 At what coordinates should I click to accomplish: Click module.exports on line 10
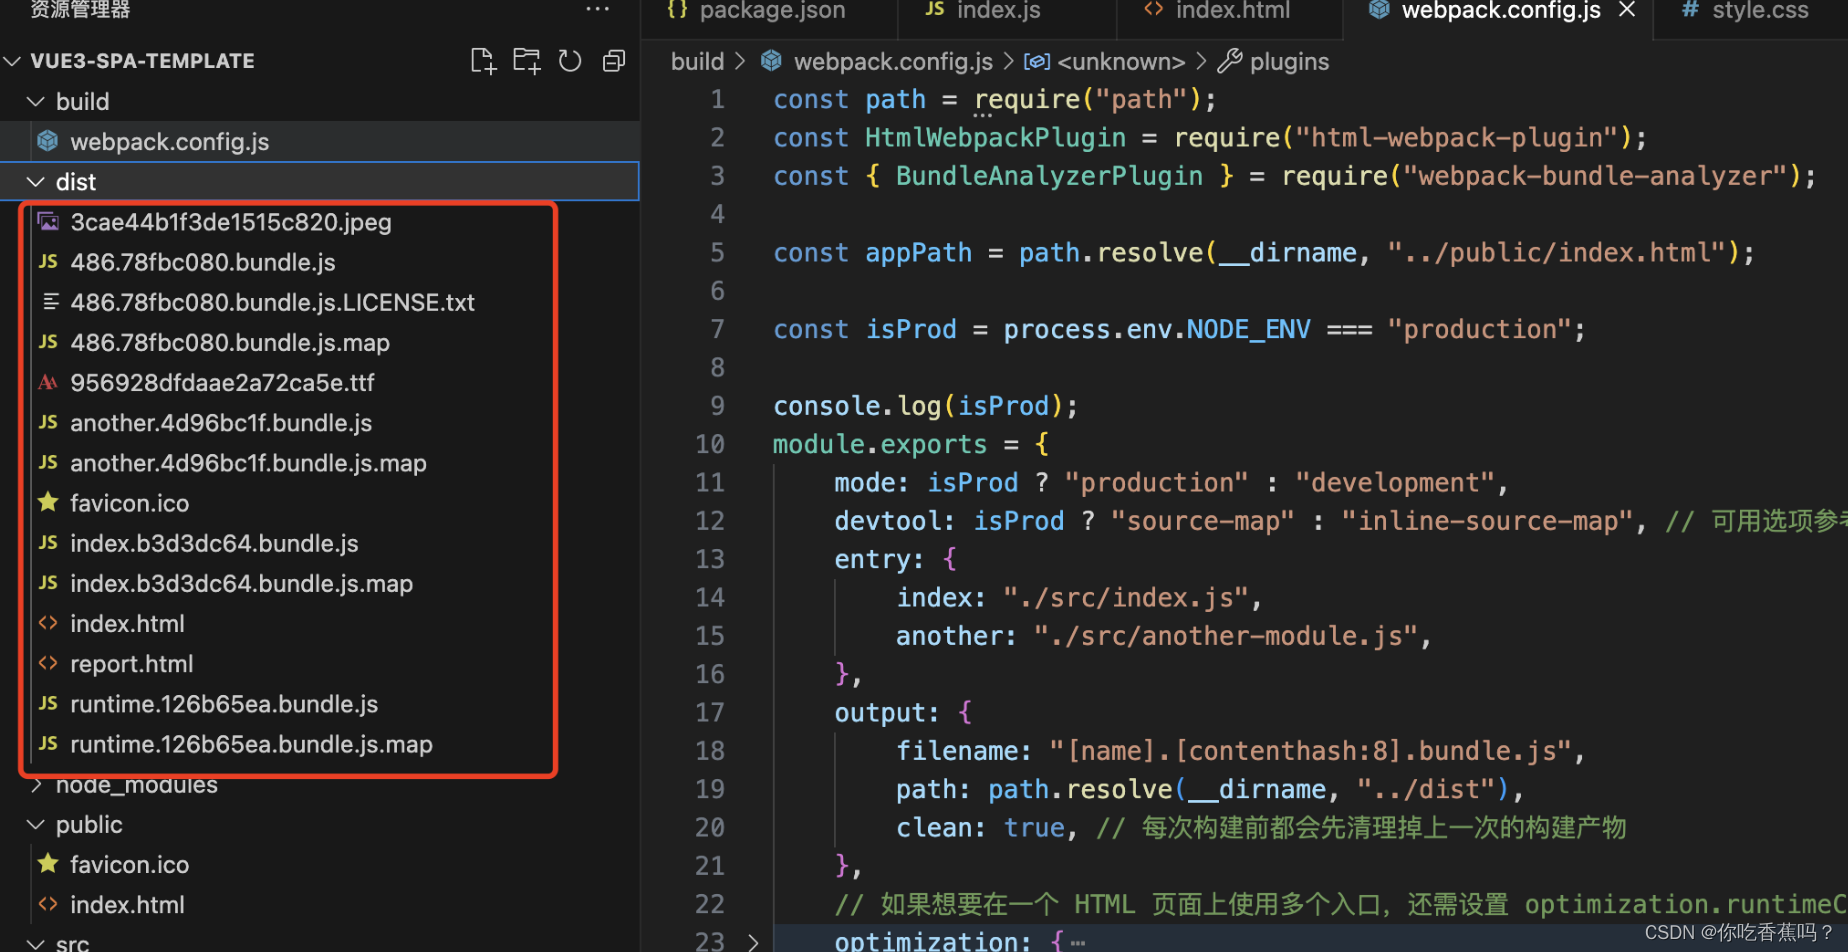[x=880, y=444]
